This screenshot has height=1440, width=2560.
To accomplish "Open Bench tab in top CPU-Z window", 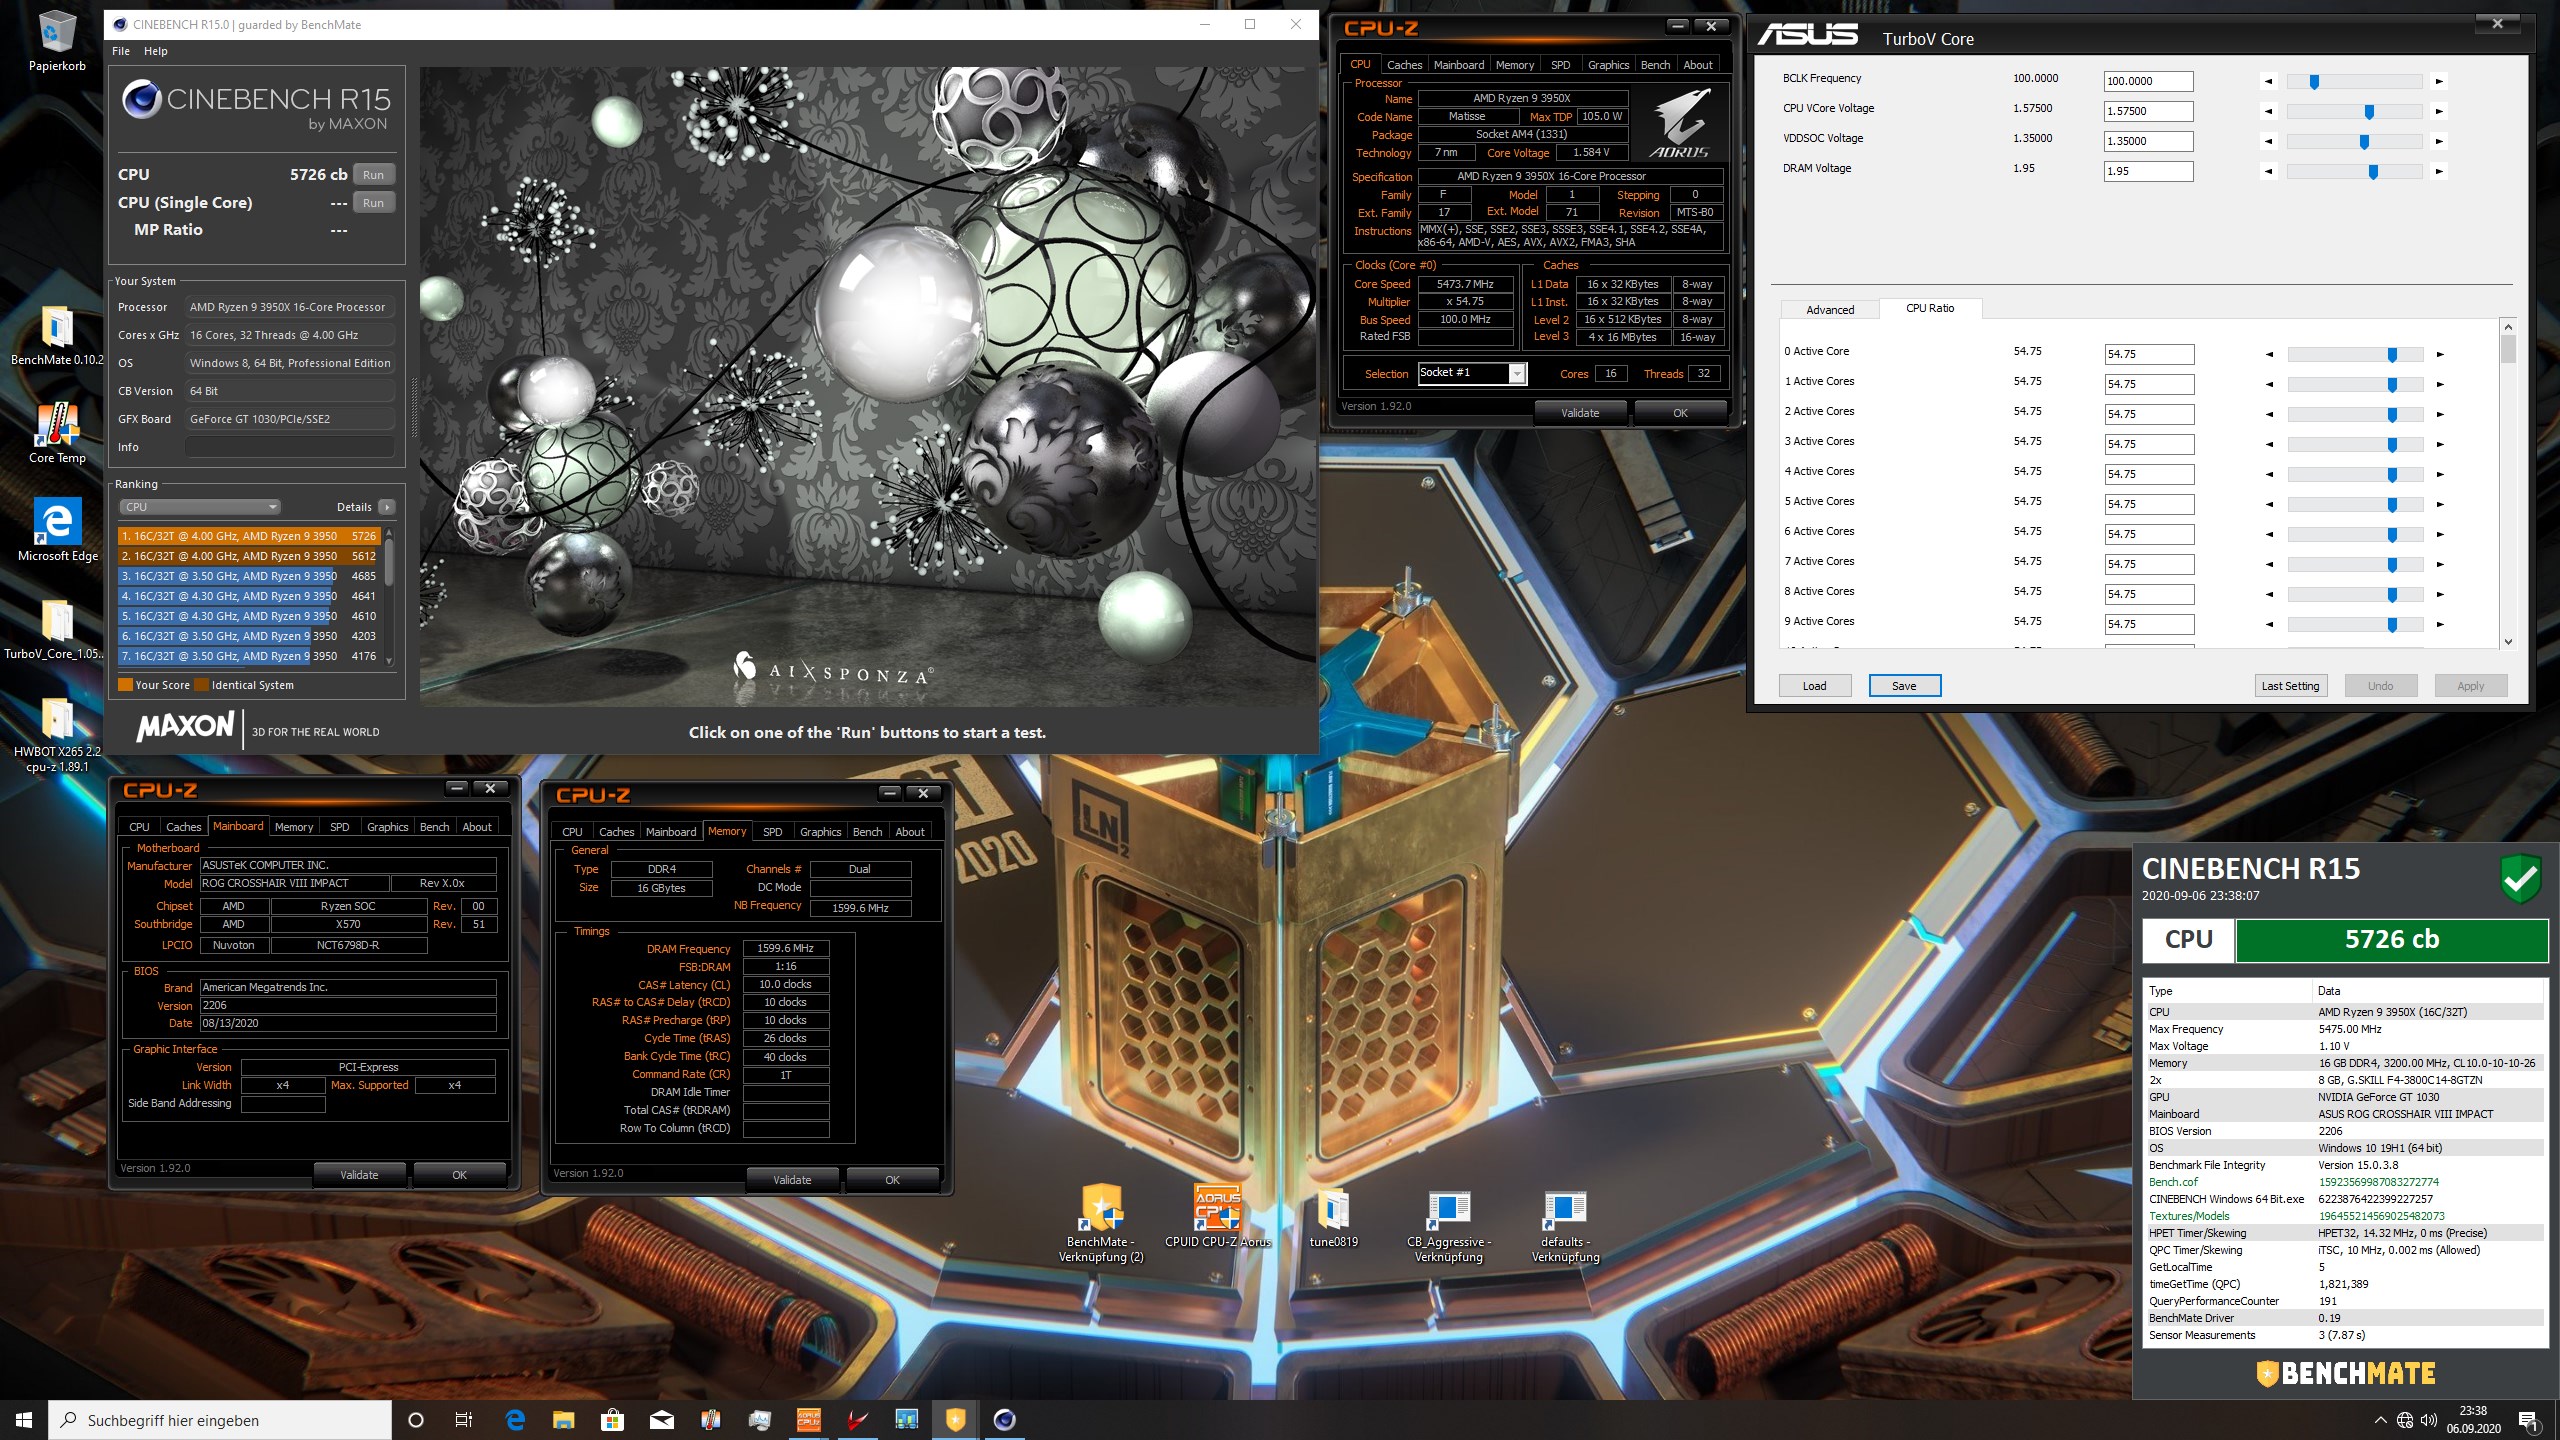I will pyautogui.click(x=1655, y=65).
